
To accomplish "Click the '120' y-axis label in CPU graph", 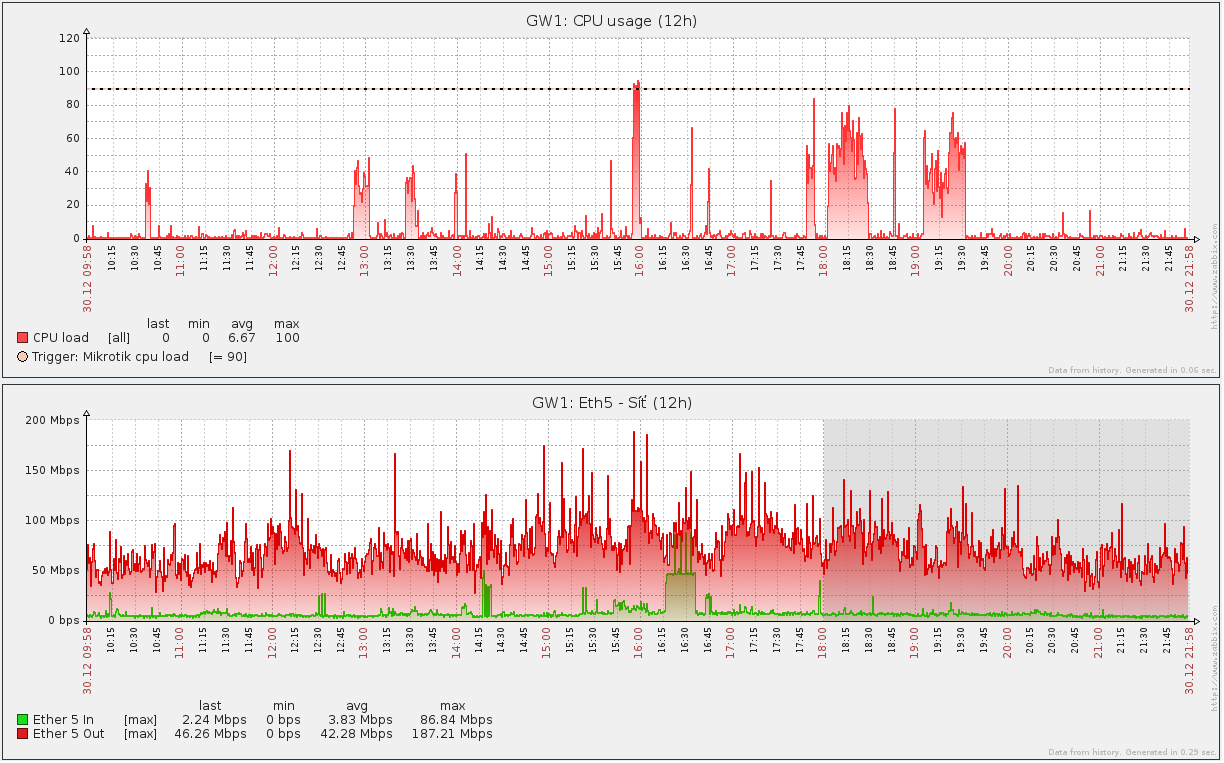I will tap(69, 38).
